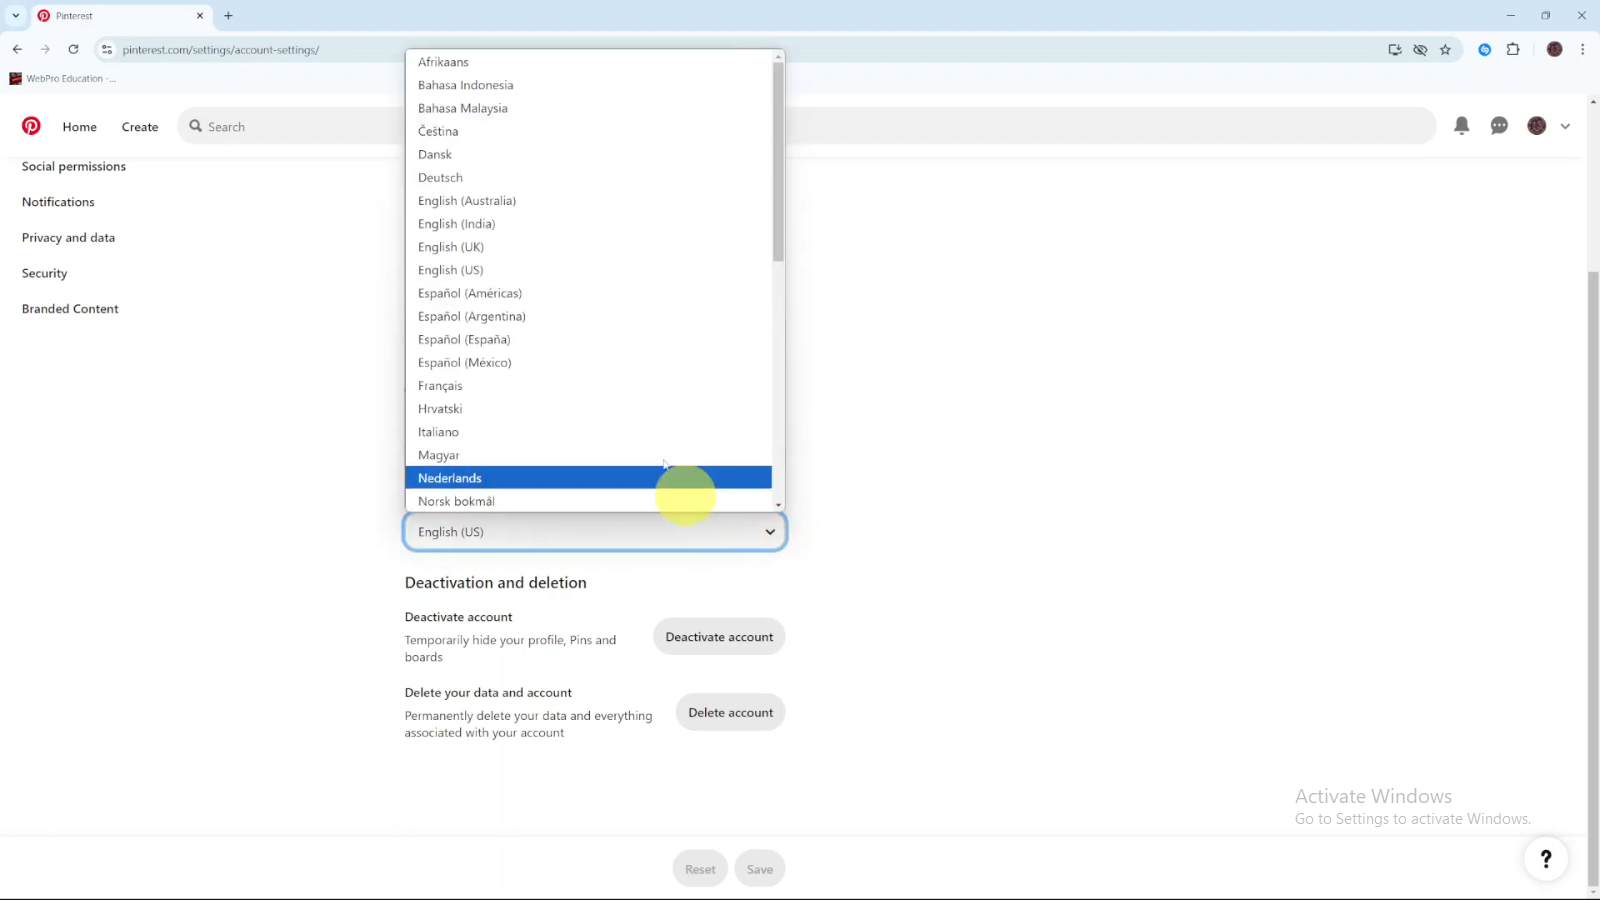Choose Español (España) option
The image size is (1600, 900).
[x=588, y=339]
